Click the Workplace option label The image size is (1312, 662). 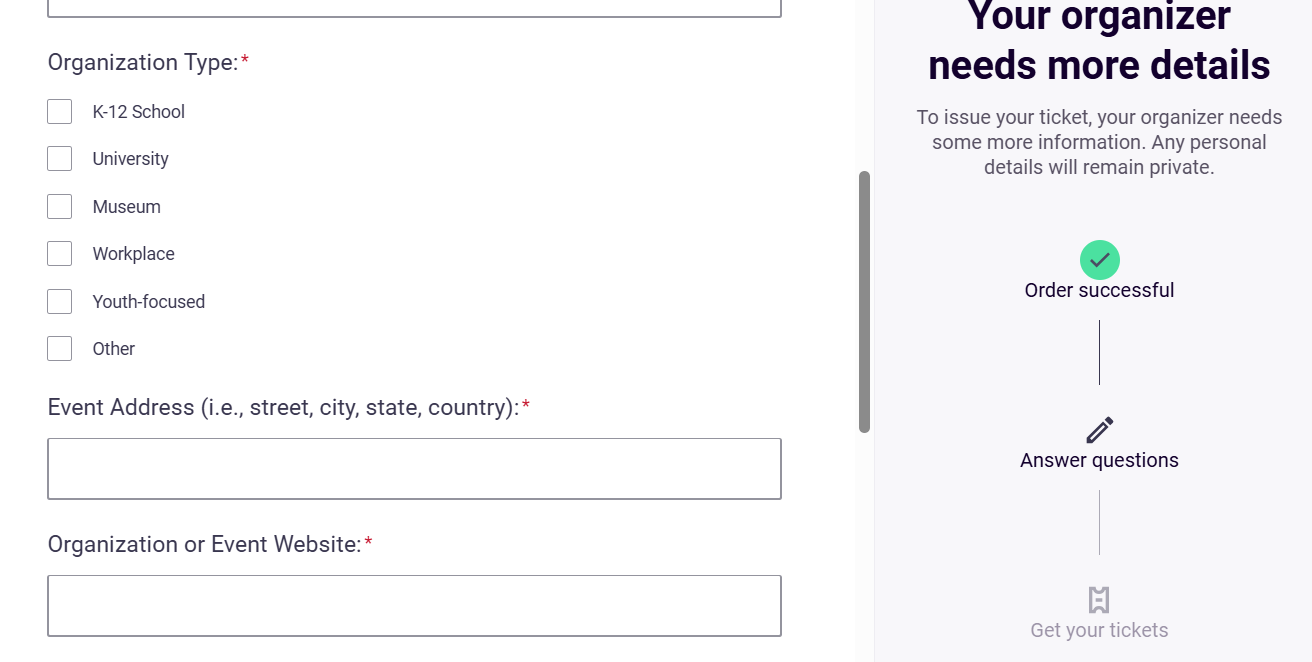tap(134, 254)
